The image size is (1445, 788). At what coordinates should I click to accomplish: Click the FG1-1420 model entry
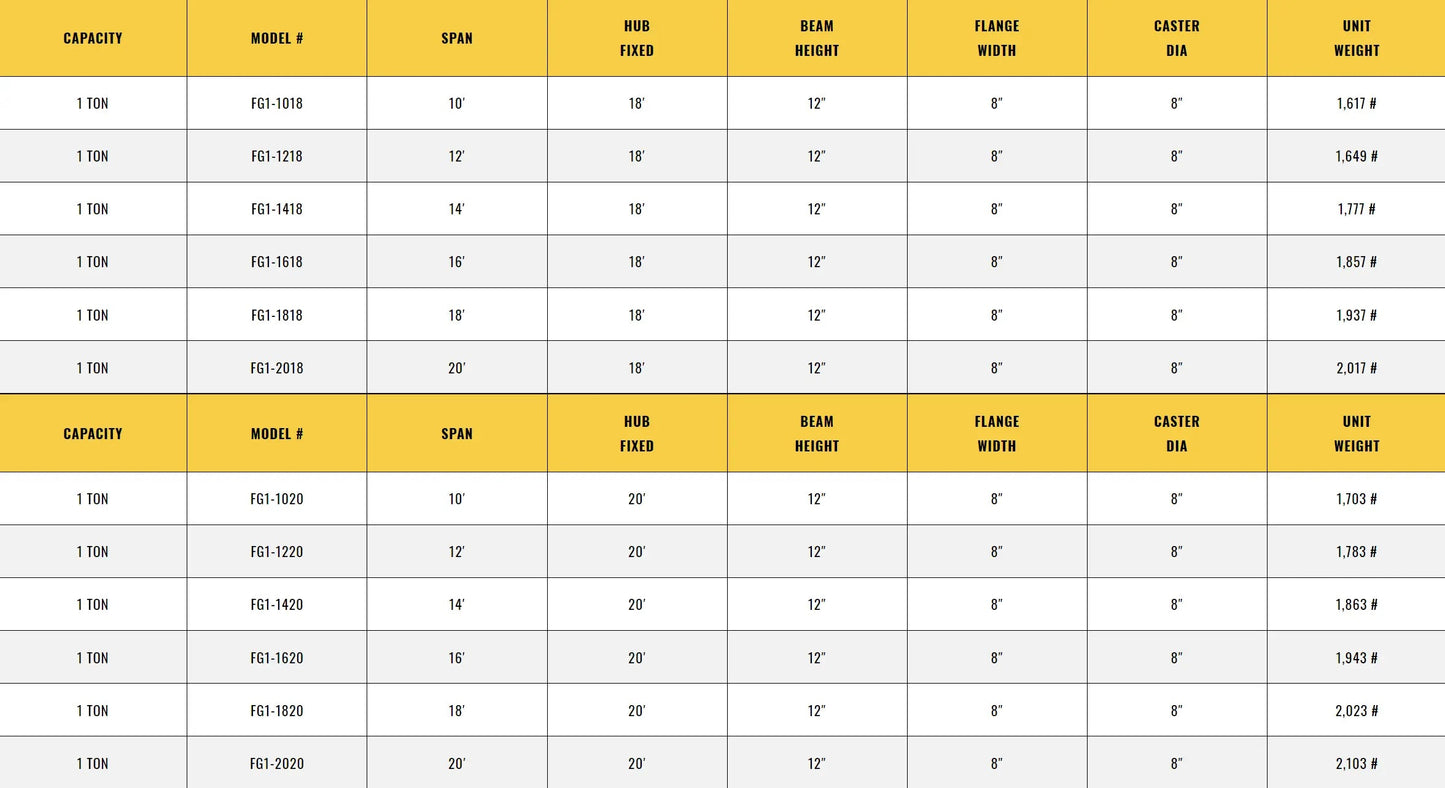[277, 605]
